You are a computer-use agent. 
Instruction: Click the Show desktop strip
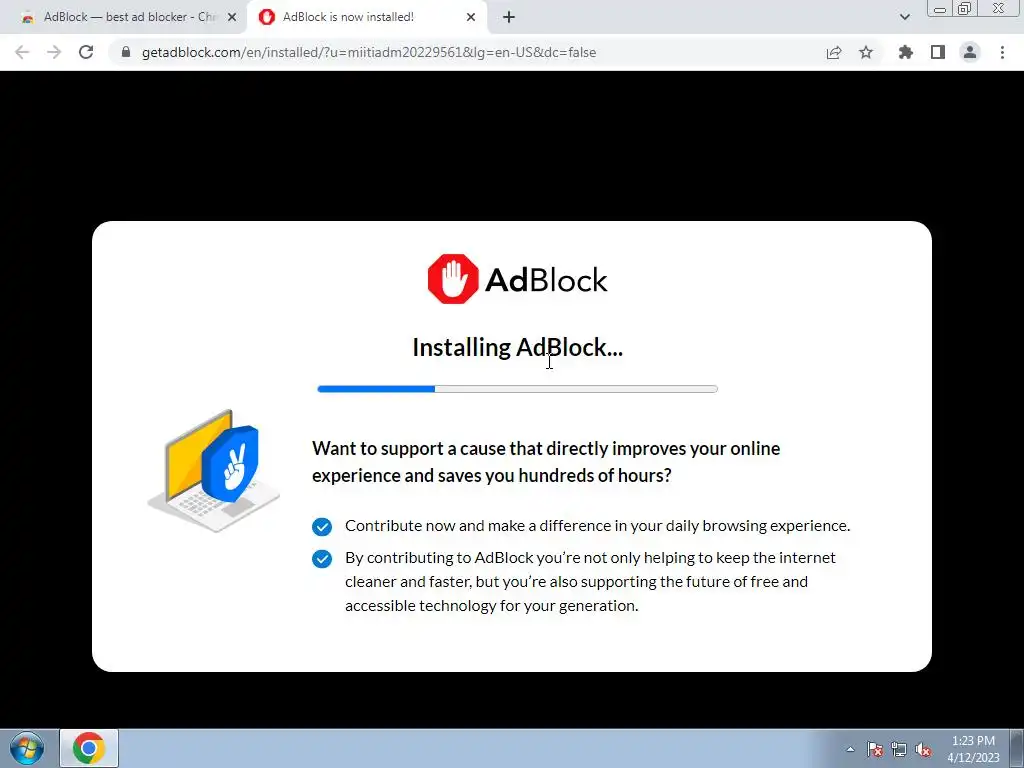click(1017, 748)
